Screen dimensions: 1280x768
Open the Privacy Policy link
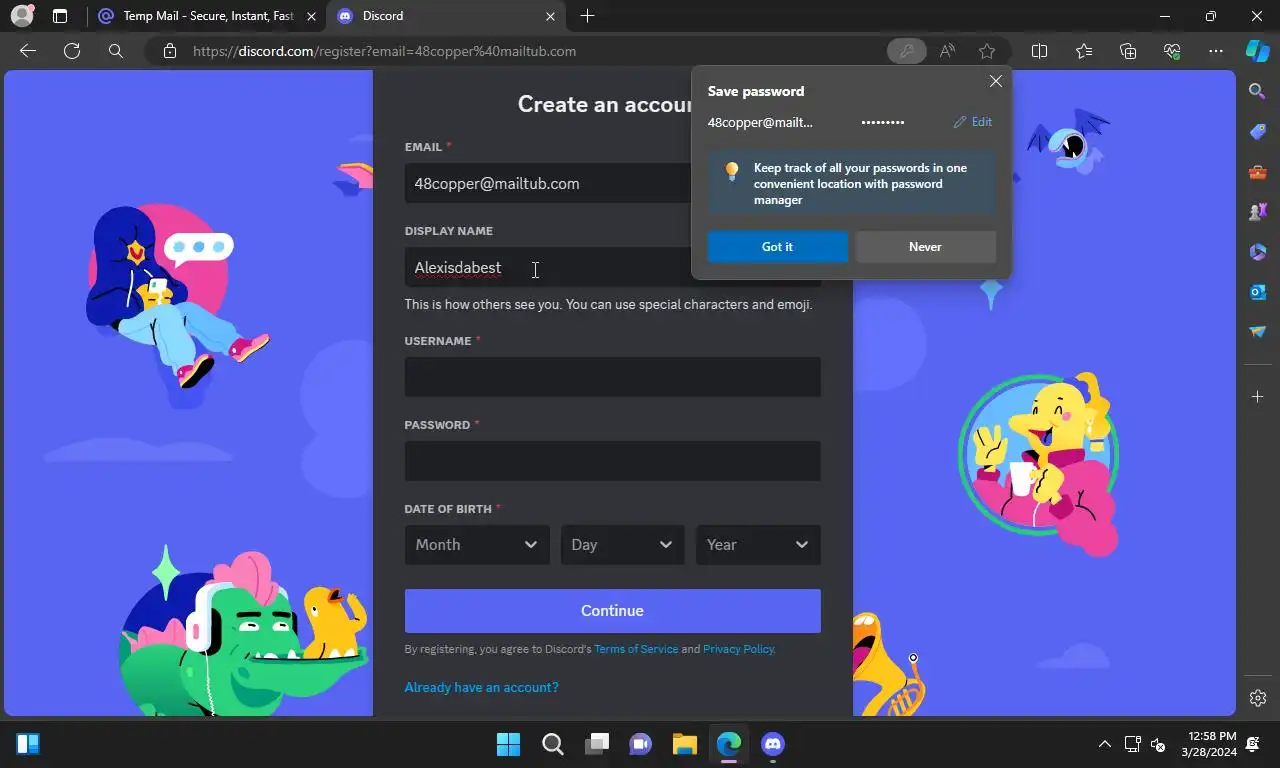[739, 649]
